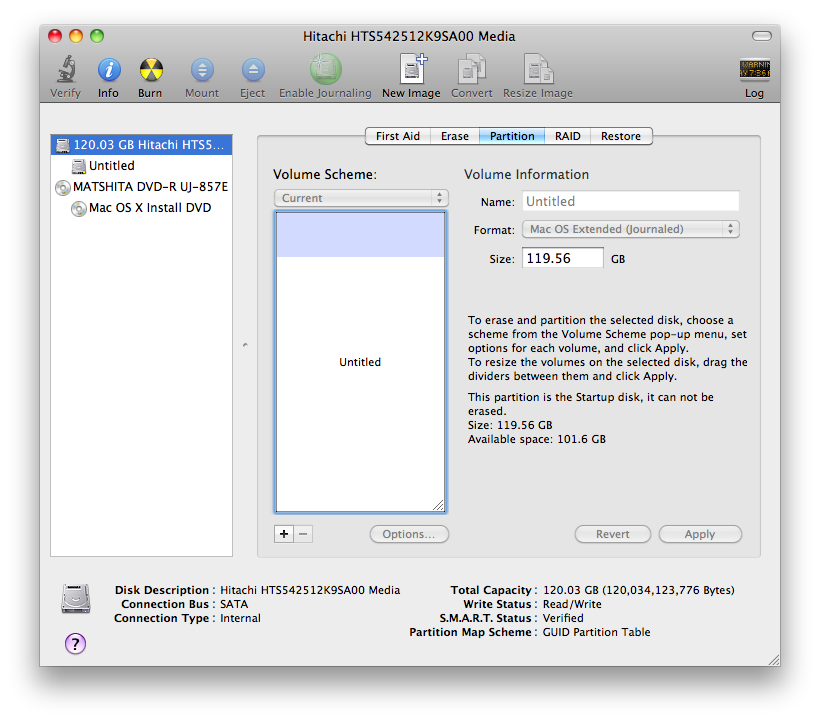Click the Apply button
Image resolution: width=820 pixels, height=721 pixels.
(x=700, y=534)
